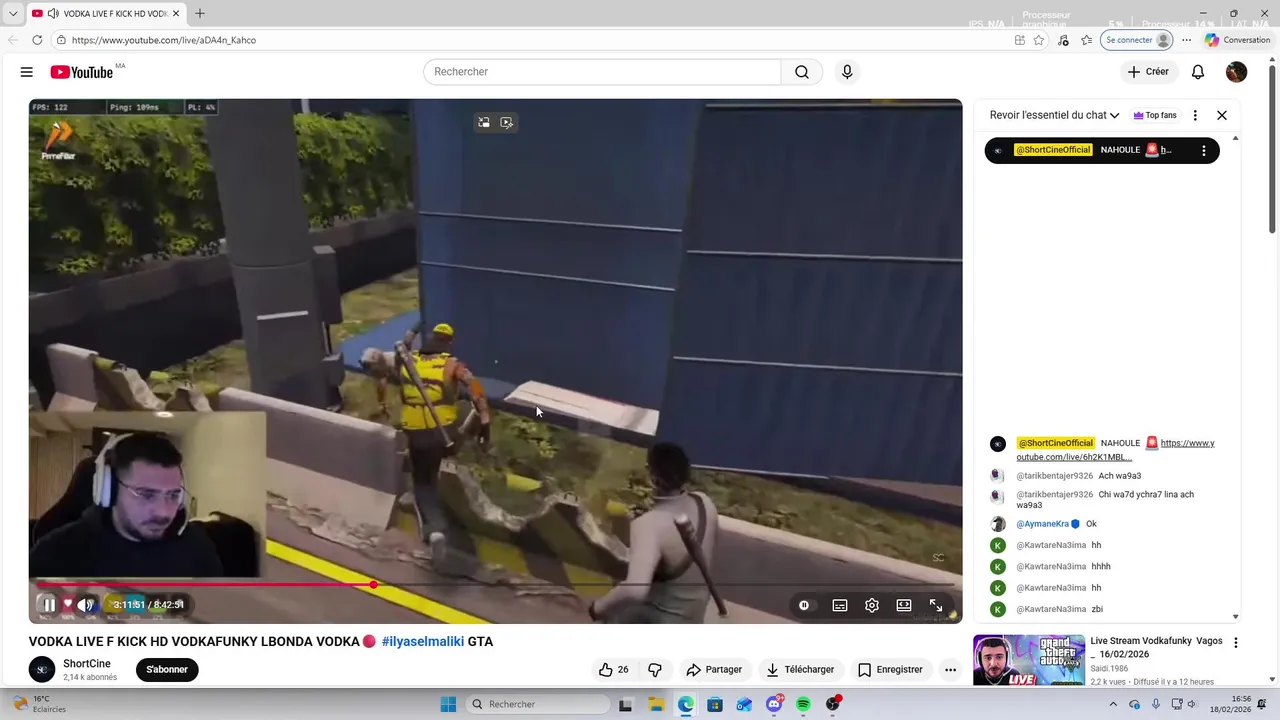The width and height of the screenshot is (1280, 720).
Task: Share video with Partager
Action: [714, 669]
